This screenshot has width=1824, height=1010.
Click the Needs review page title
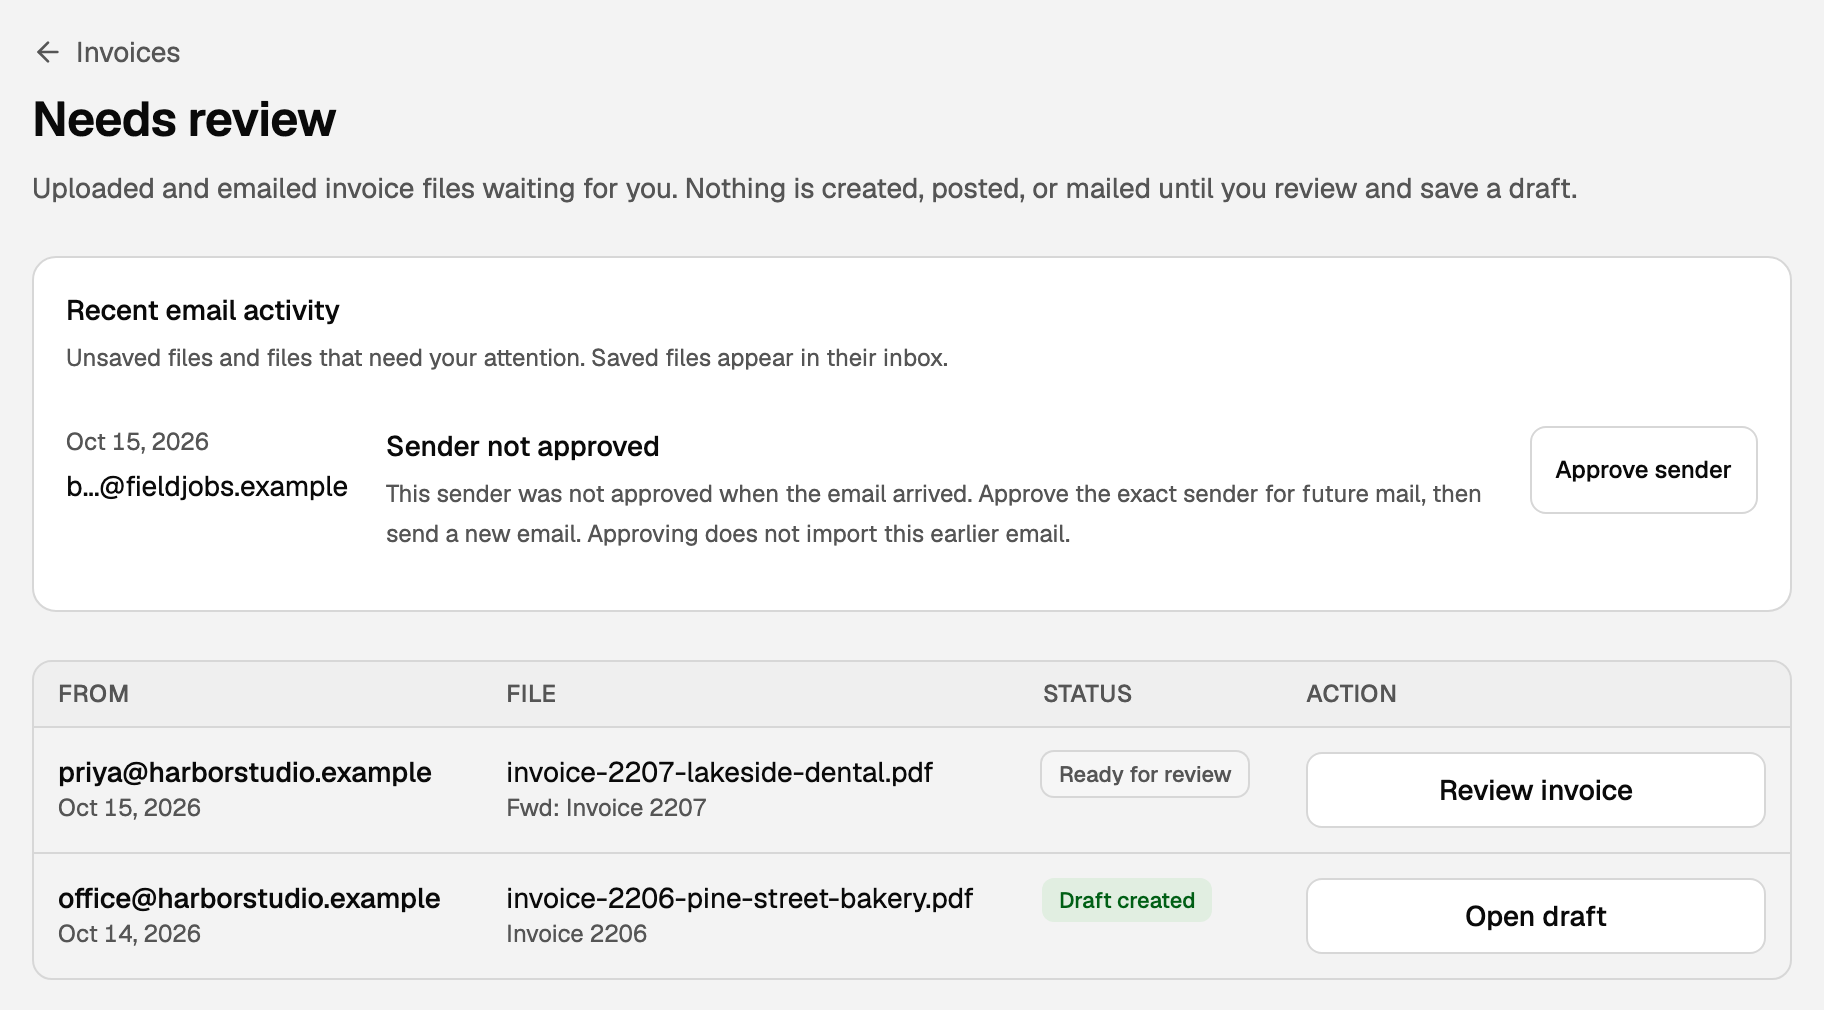(x=185, y=120)
